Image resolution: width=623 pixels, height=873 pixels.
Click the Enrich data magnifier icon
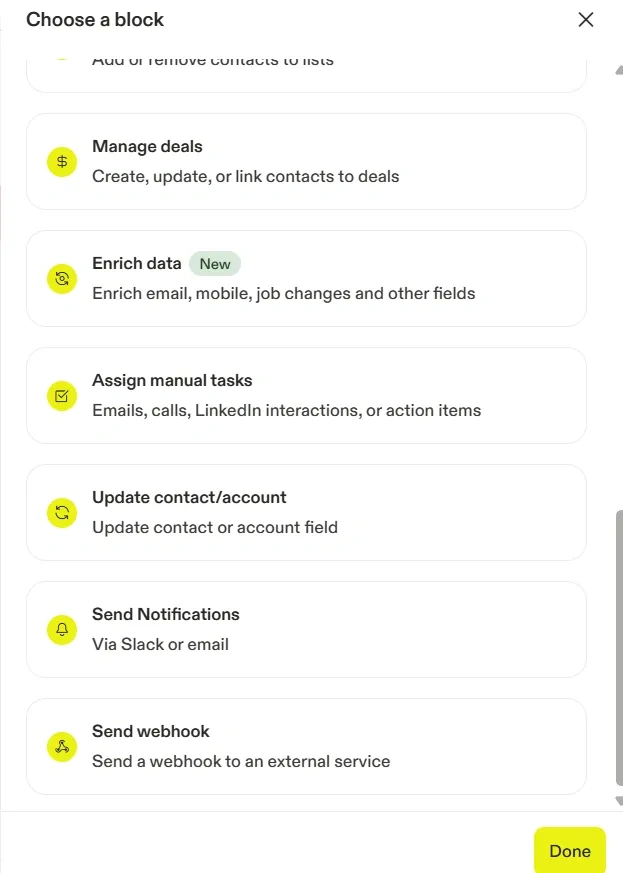click(62, 279)
